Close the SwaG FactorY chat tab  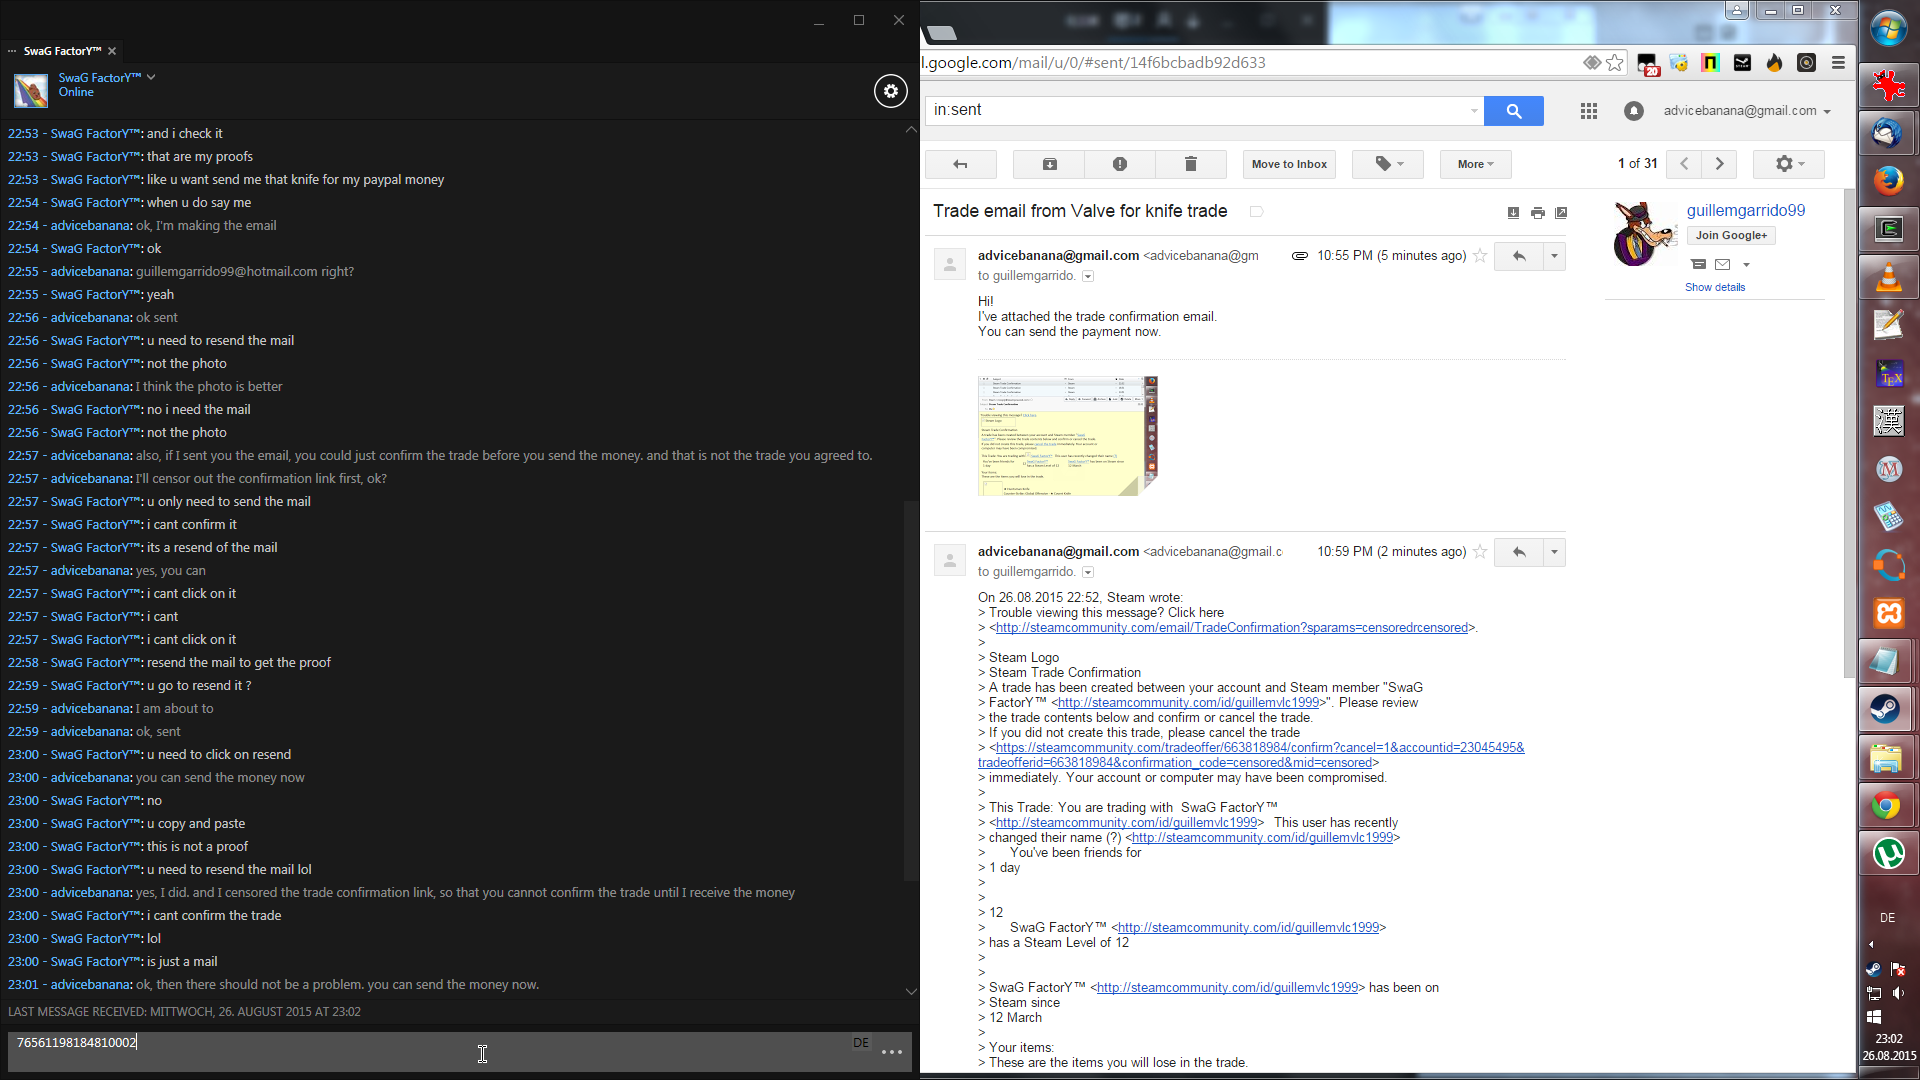tap(112, 51)
